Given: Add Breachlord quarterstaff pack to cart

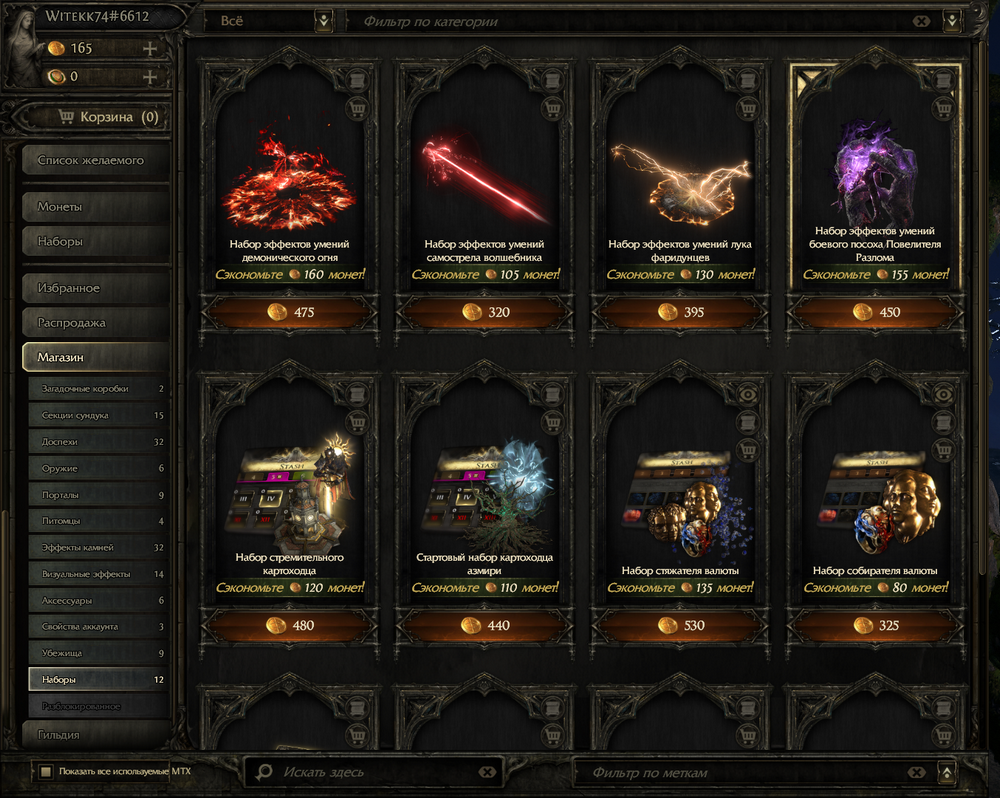Looking at the screenshot, I should [x=943, y=108].
